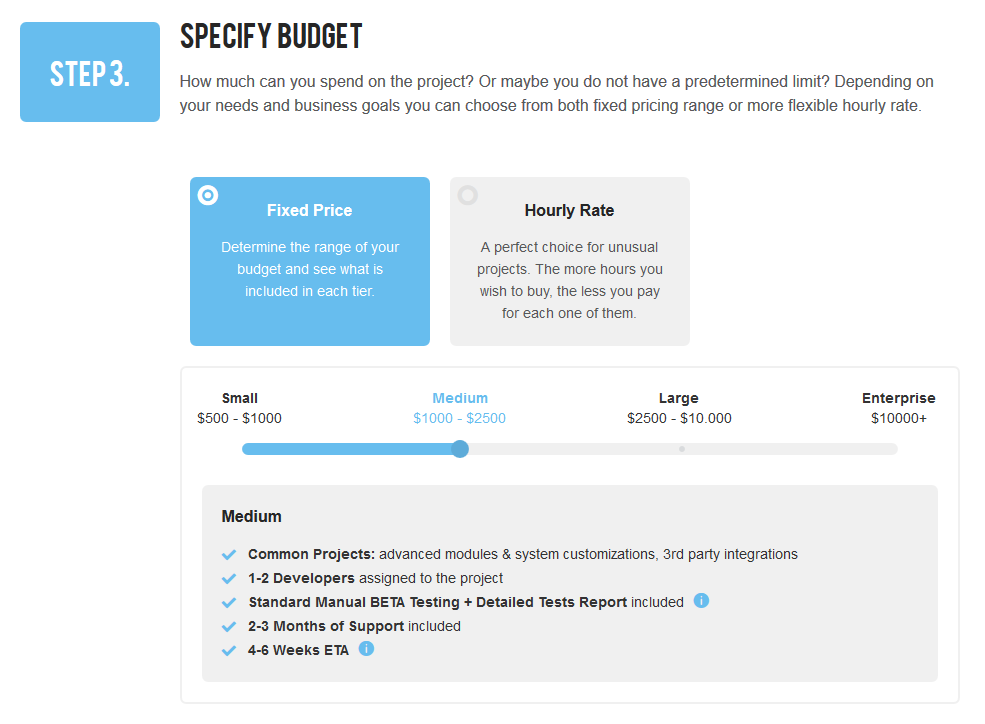Click checkmark icon before Common Projects
Viewport: 985px width, 724px height.
click(229, 554)
